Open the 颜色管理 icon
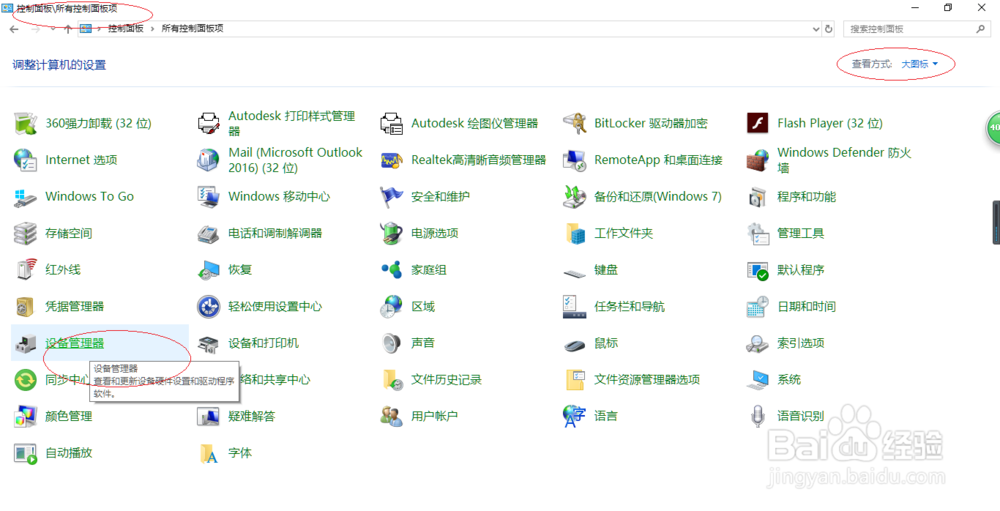The image size is (1000, 511). (25, 417)
